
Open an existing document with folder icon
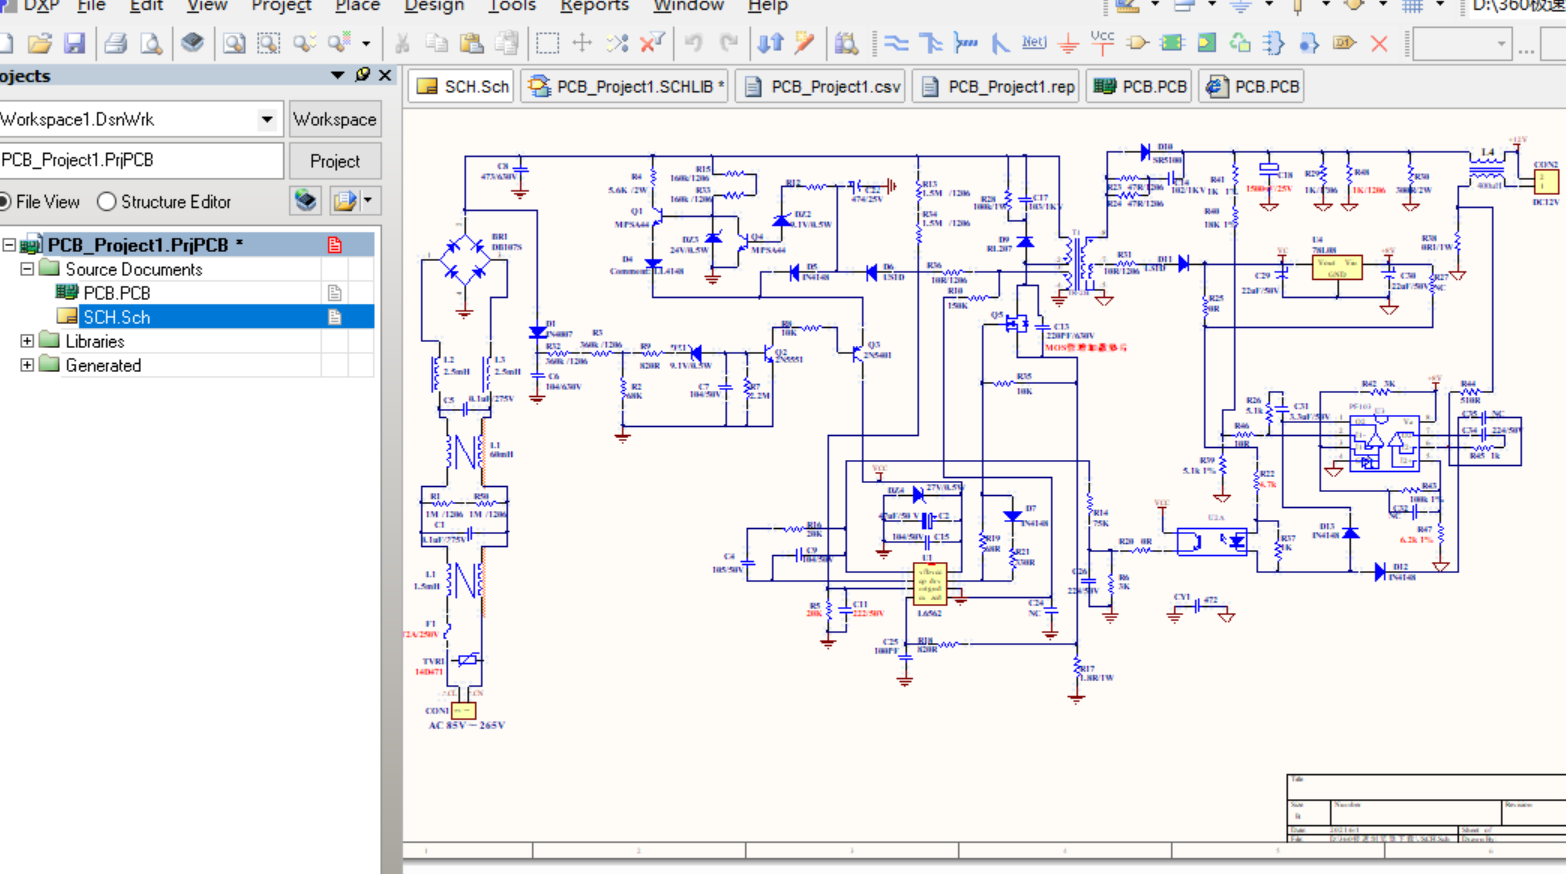[x=40, y=43]
